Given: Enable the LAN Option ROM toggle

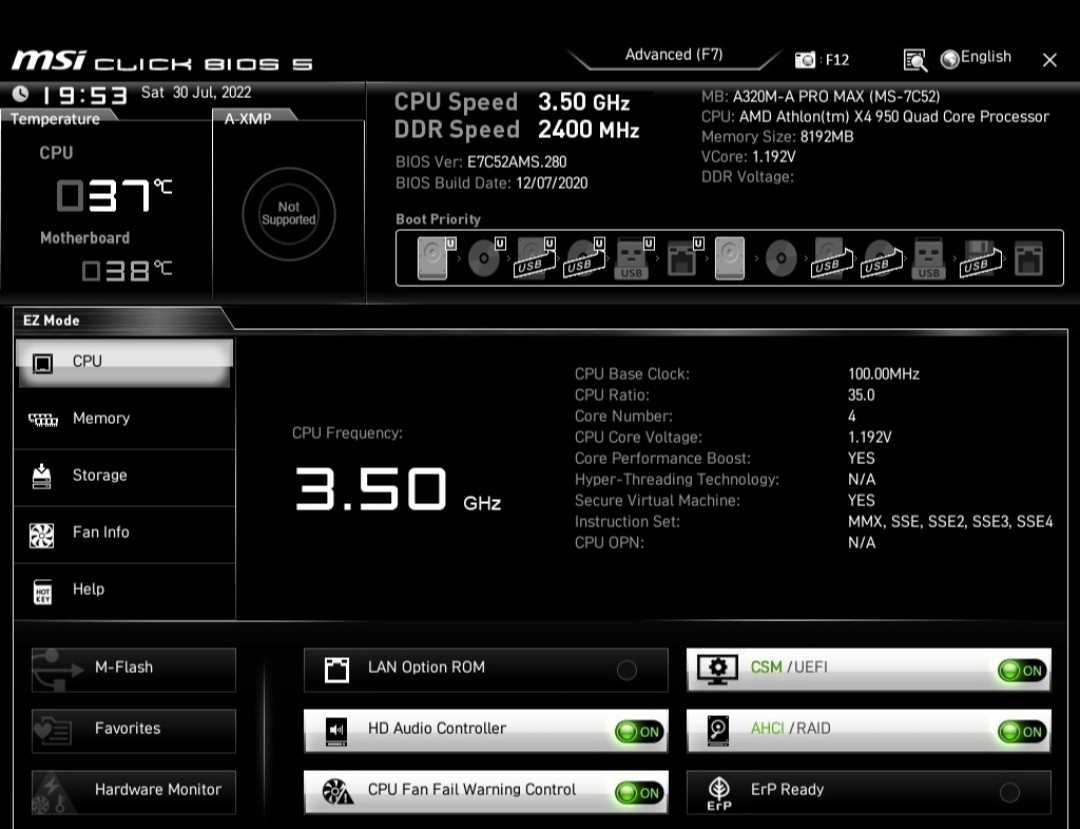Looking at the screenshot, I should coord(627,670).
